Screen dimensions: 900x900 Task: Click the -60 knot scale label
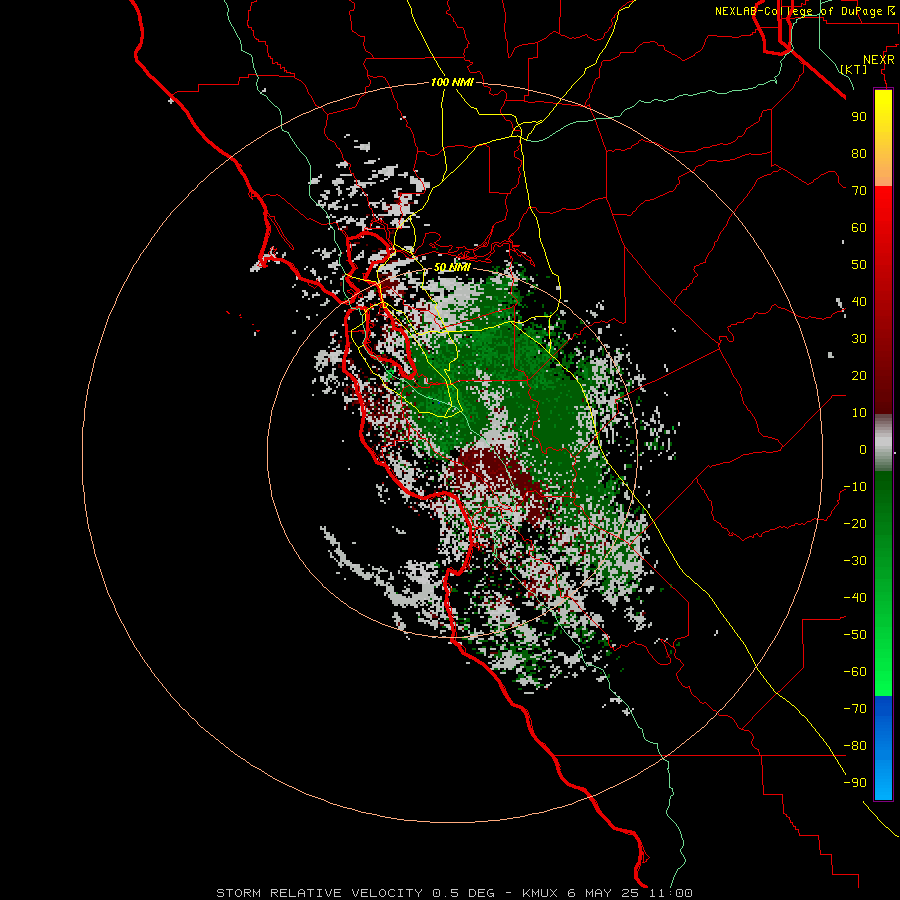click(x=855, y=672)
